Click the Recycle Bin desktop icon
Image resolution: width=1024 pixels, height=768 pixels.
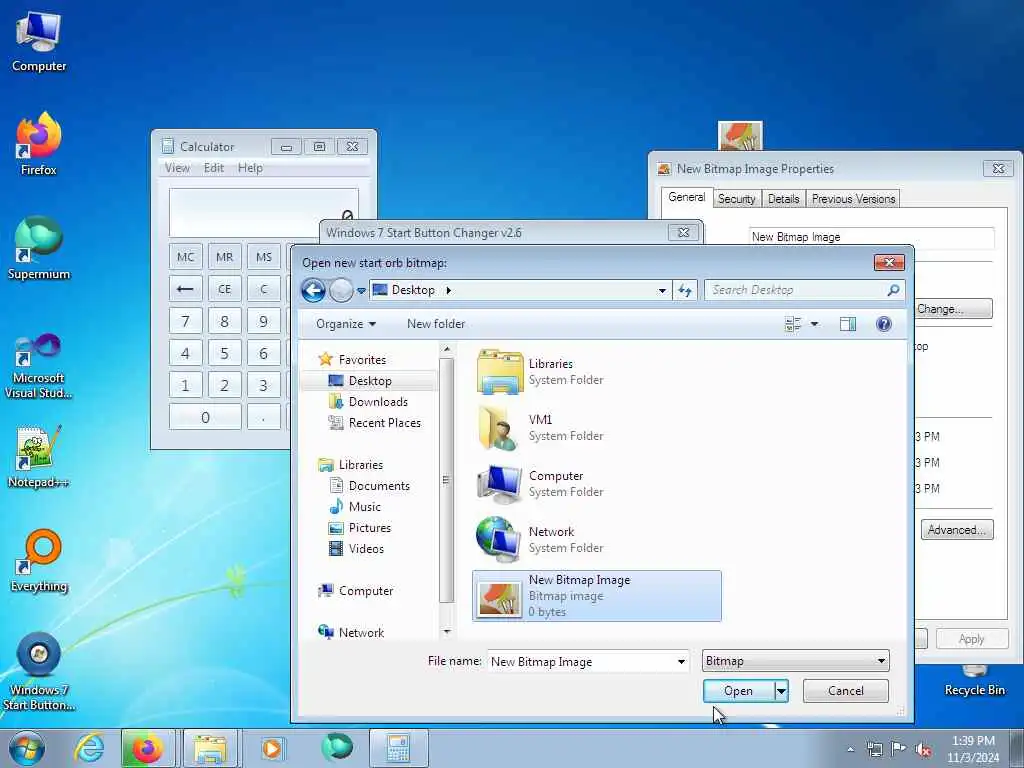point(974,682)
